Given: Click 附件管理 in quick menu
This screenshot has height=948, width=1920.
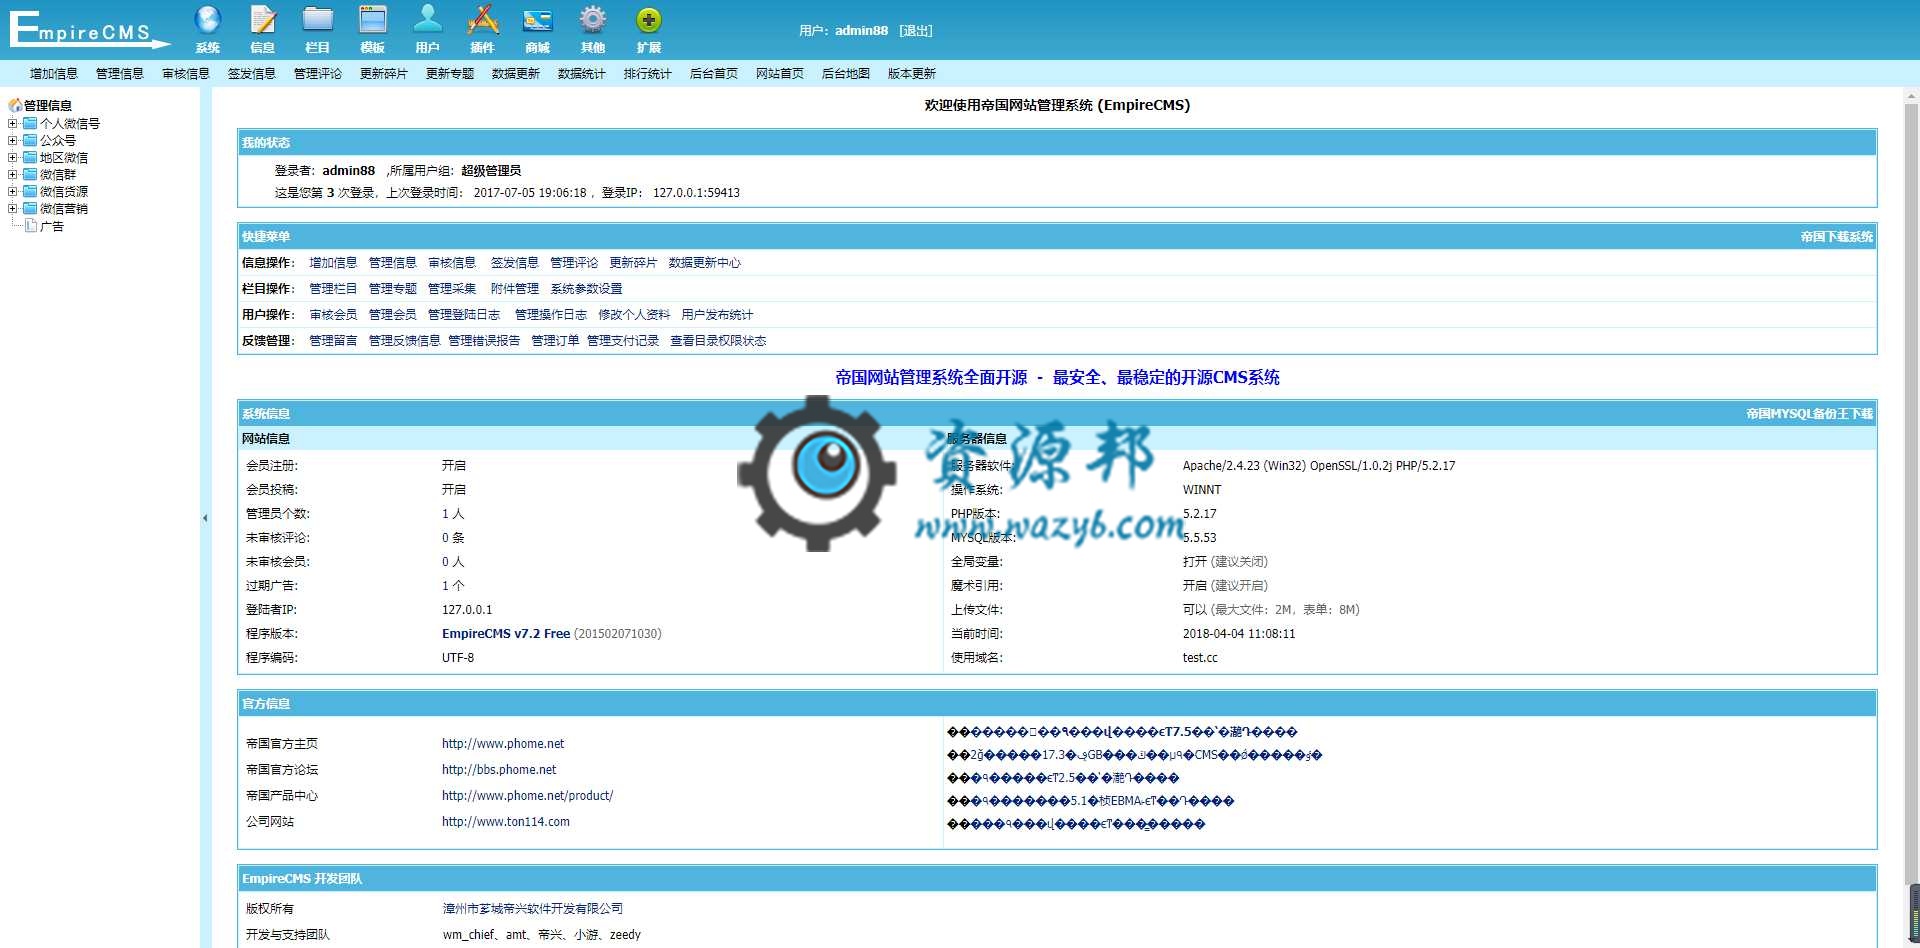Looking at the screenshot, I should pos(515,289).
